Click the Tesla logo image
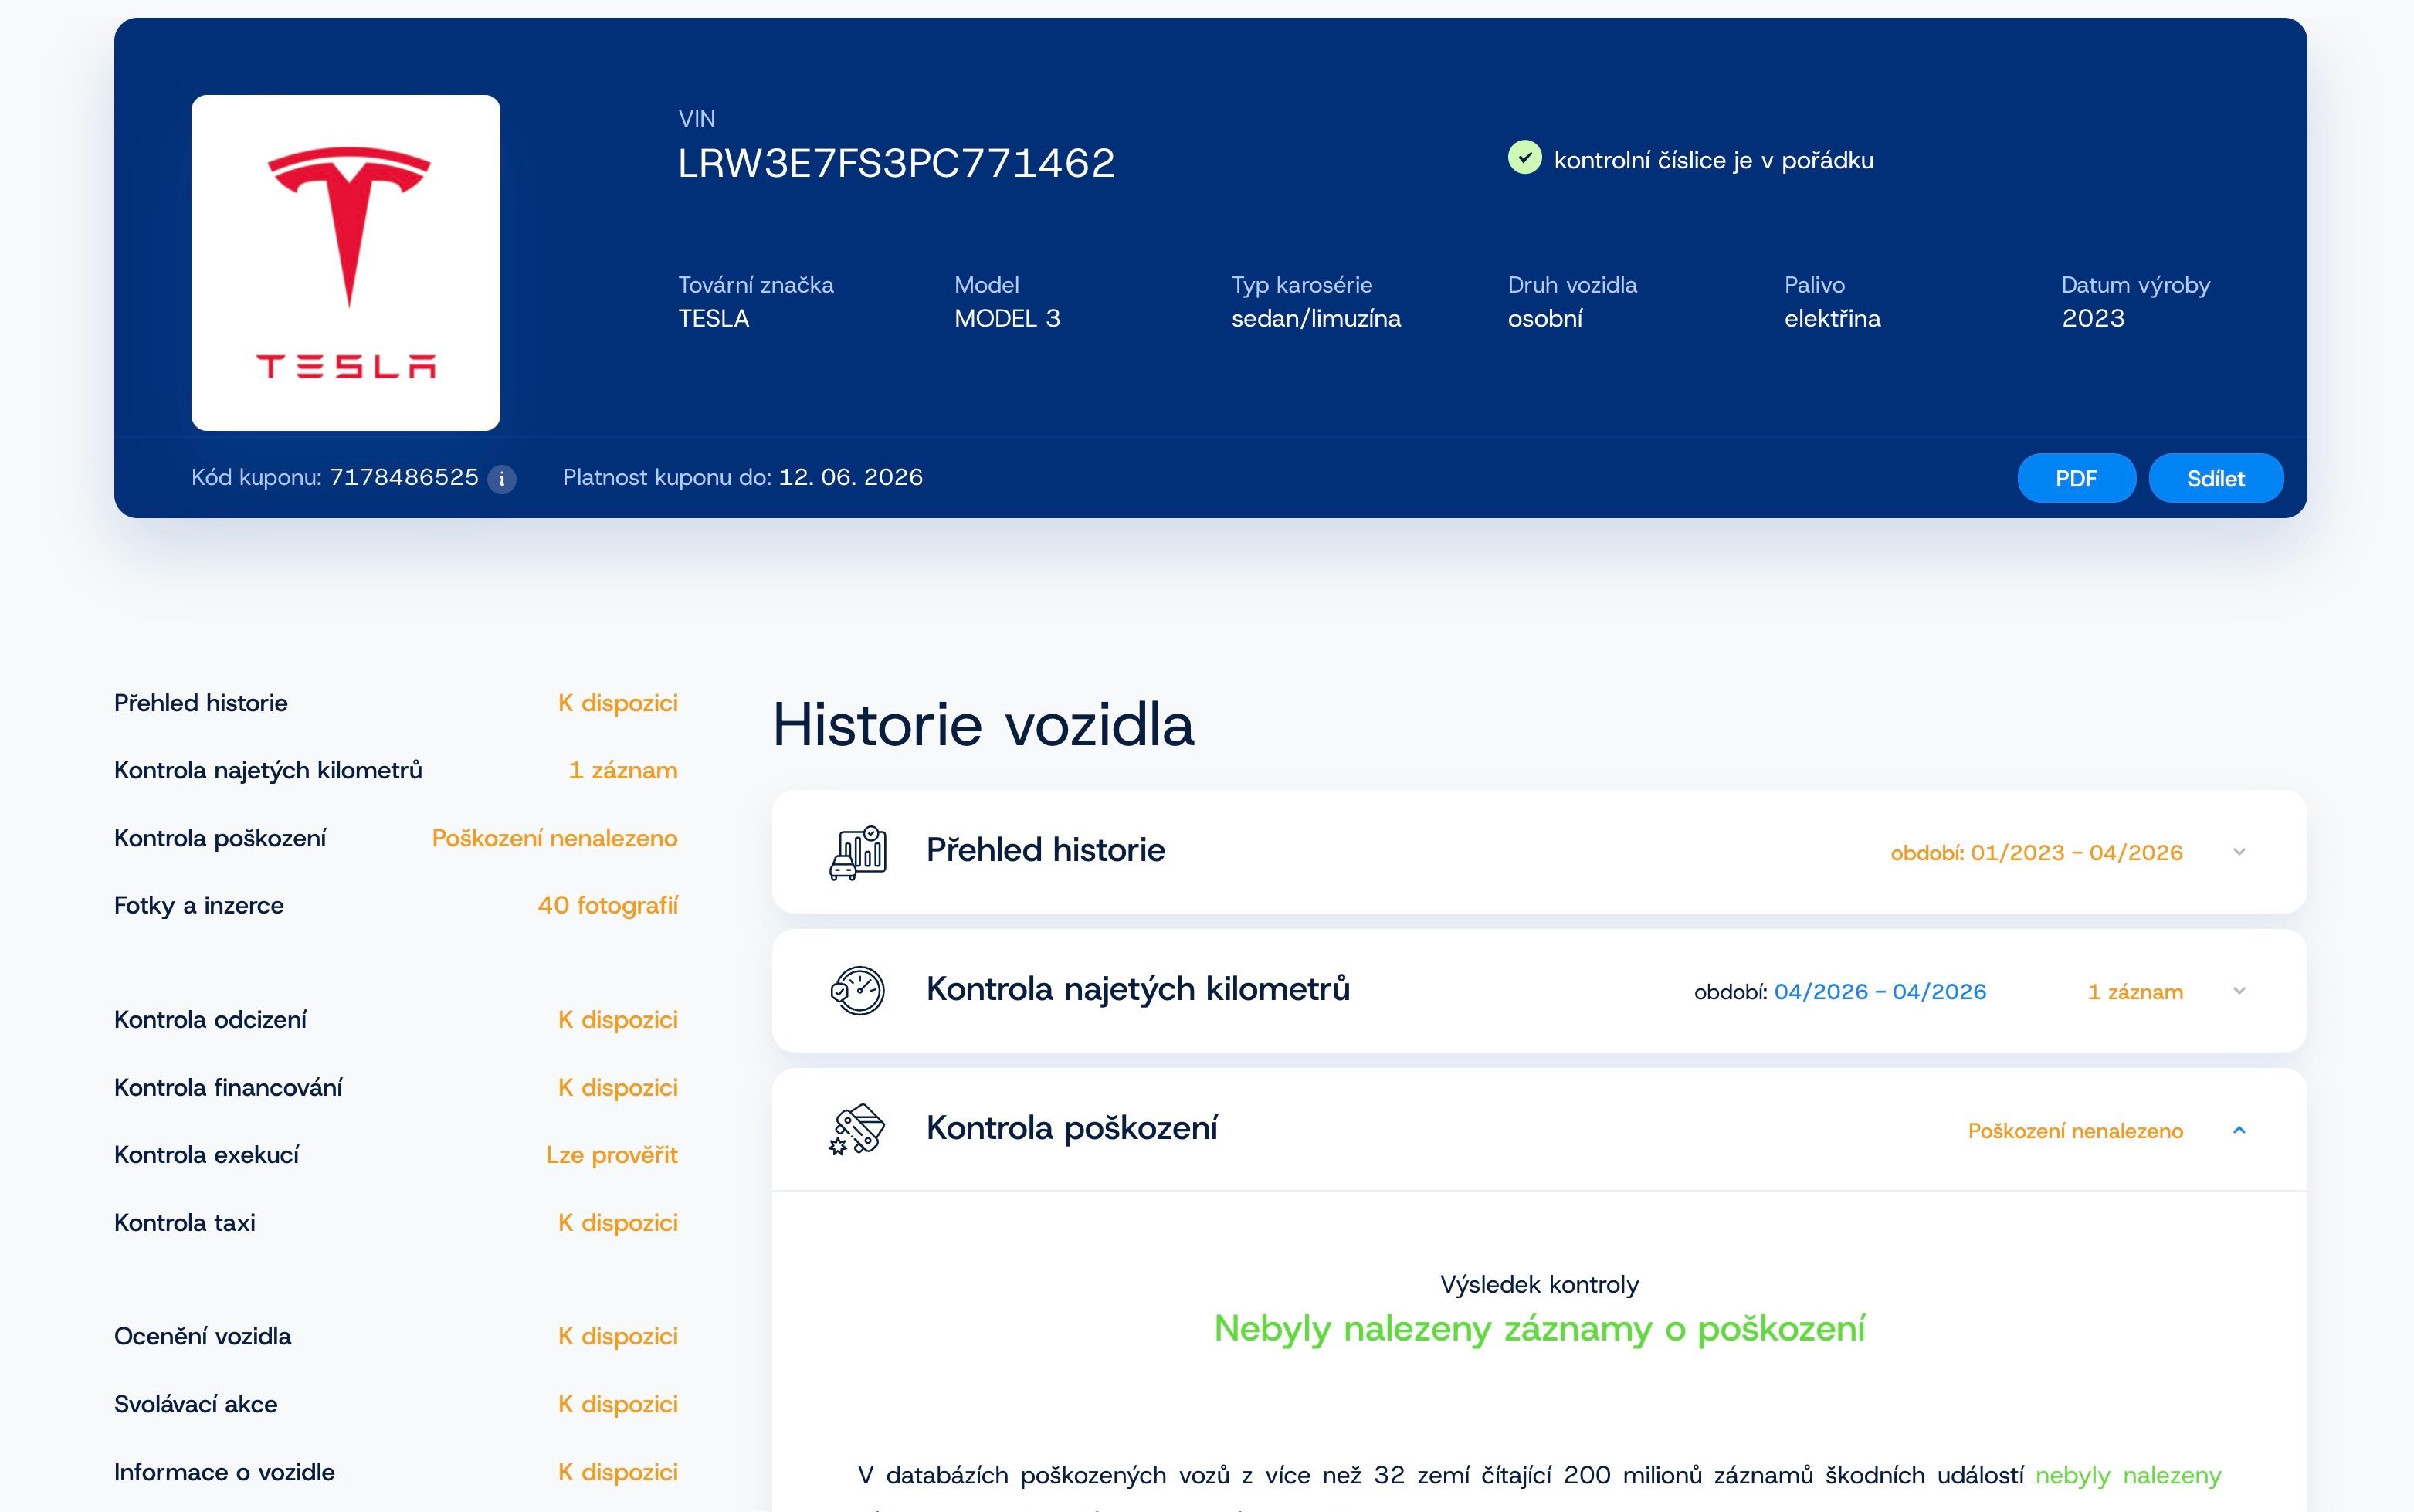 pyautogui.click(x=346, y=263)
